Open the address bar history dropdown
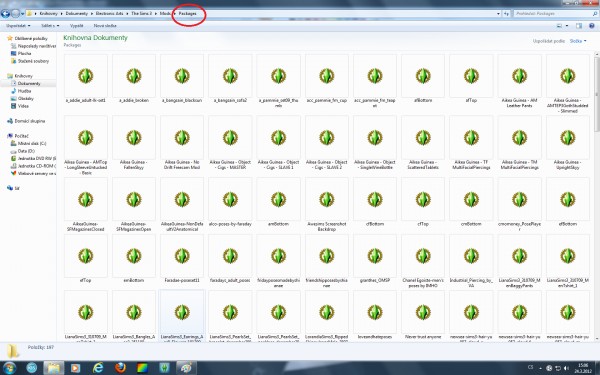The image size is (600, 375). (x=498, y=13)
